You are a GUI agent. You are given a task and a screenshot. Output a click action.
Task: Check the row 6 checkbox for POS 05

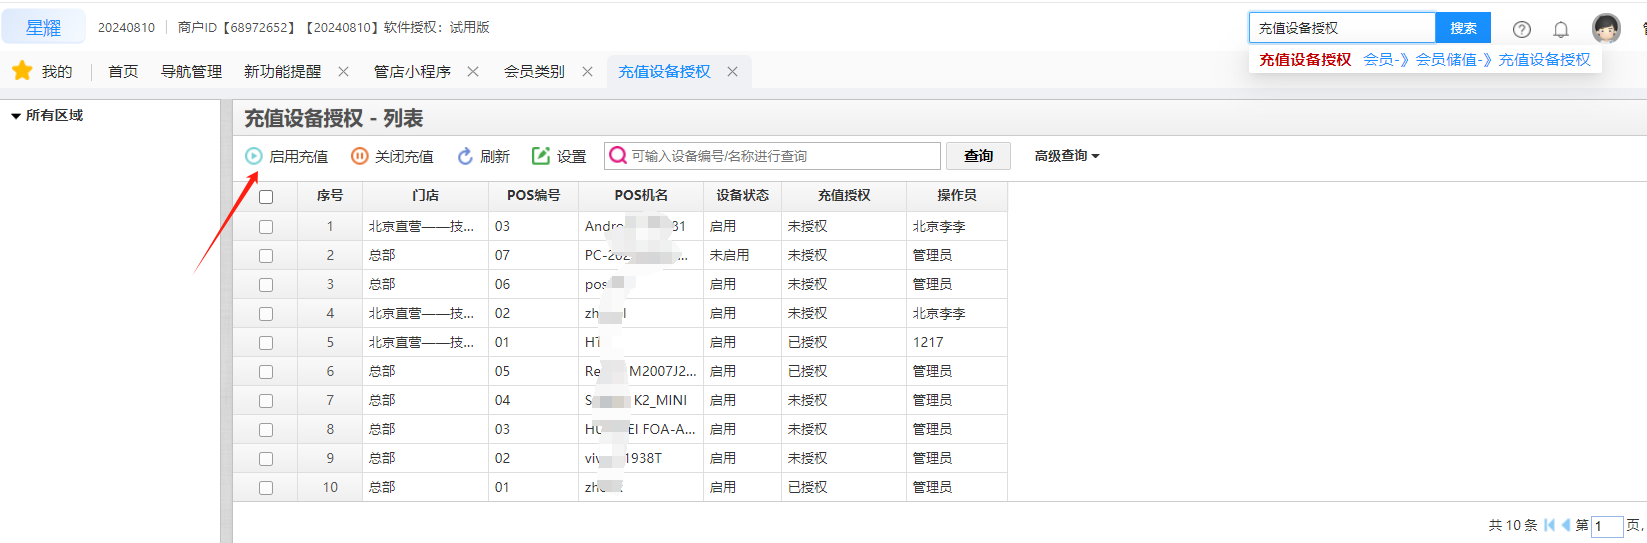coord(266,372)
